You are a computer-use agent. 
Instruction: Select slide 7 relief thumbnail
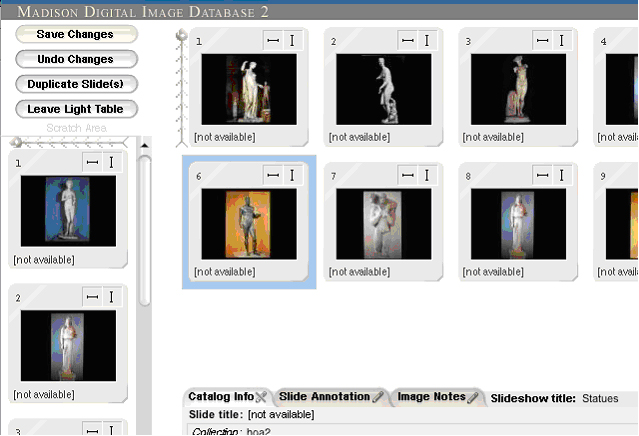coord(383,224)
